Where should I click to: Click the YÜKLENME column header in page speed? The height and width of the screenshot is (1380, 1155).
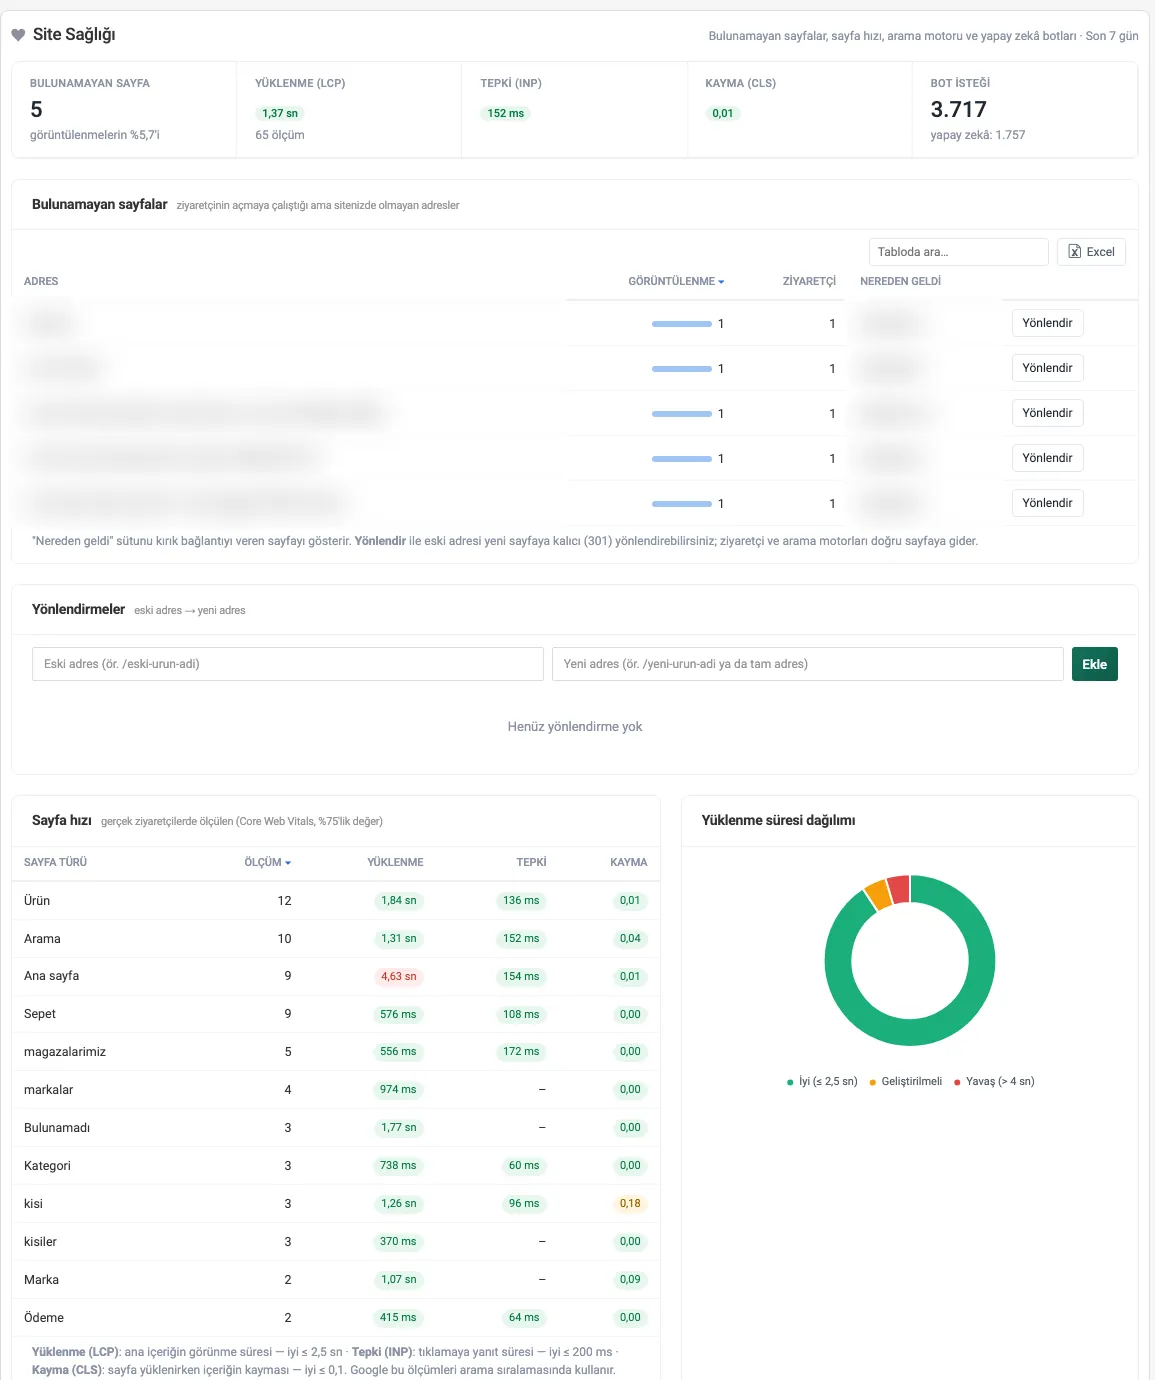(395, 862)
